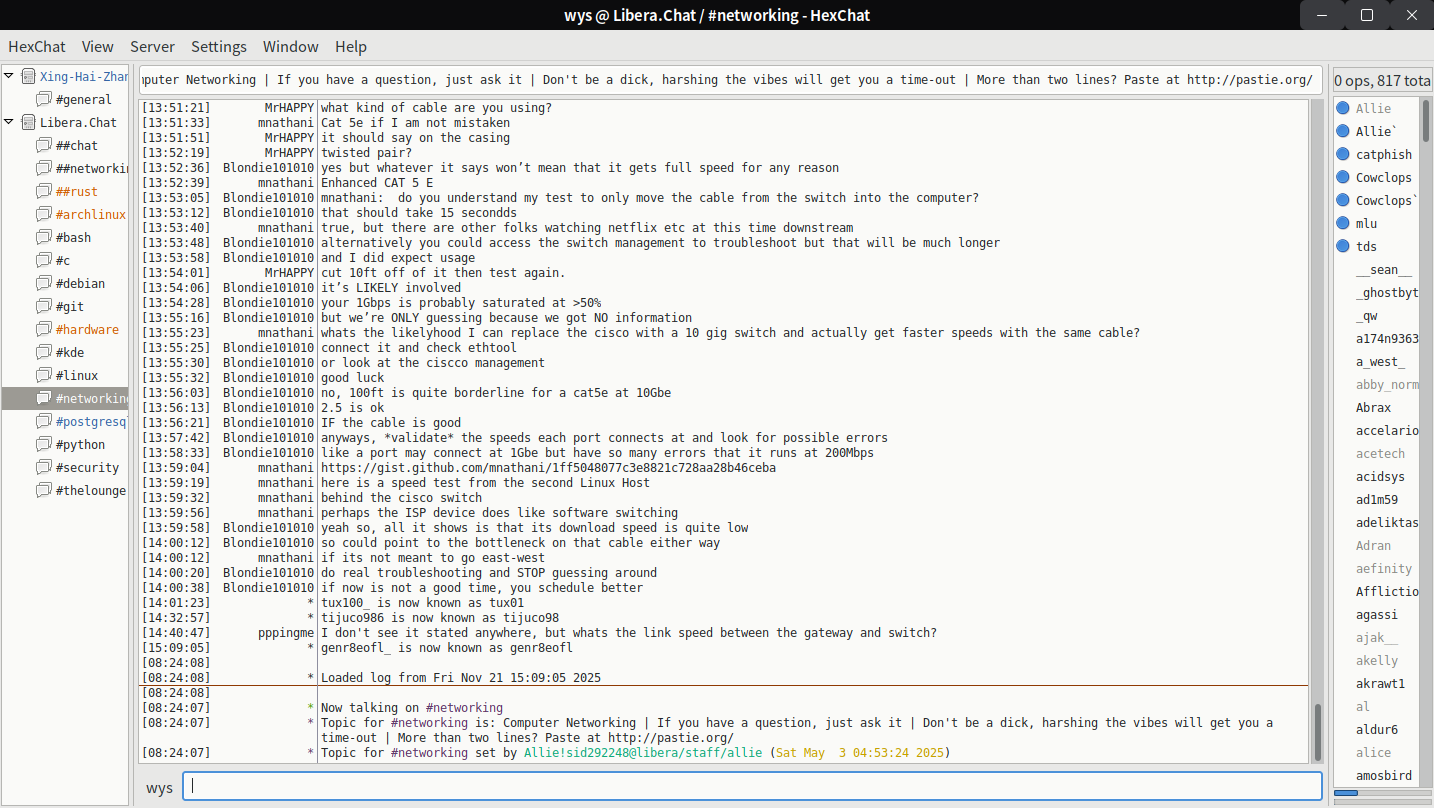Image resolution: width=1434 pixels, height=808 pixels.
Task: Click the blue status dot beside mlu
Action: [1343, 223]
